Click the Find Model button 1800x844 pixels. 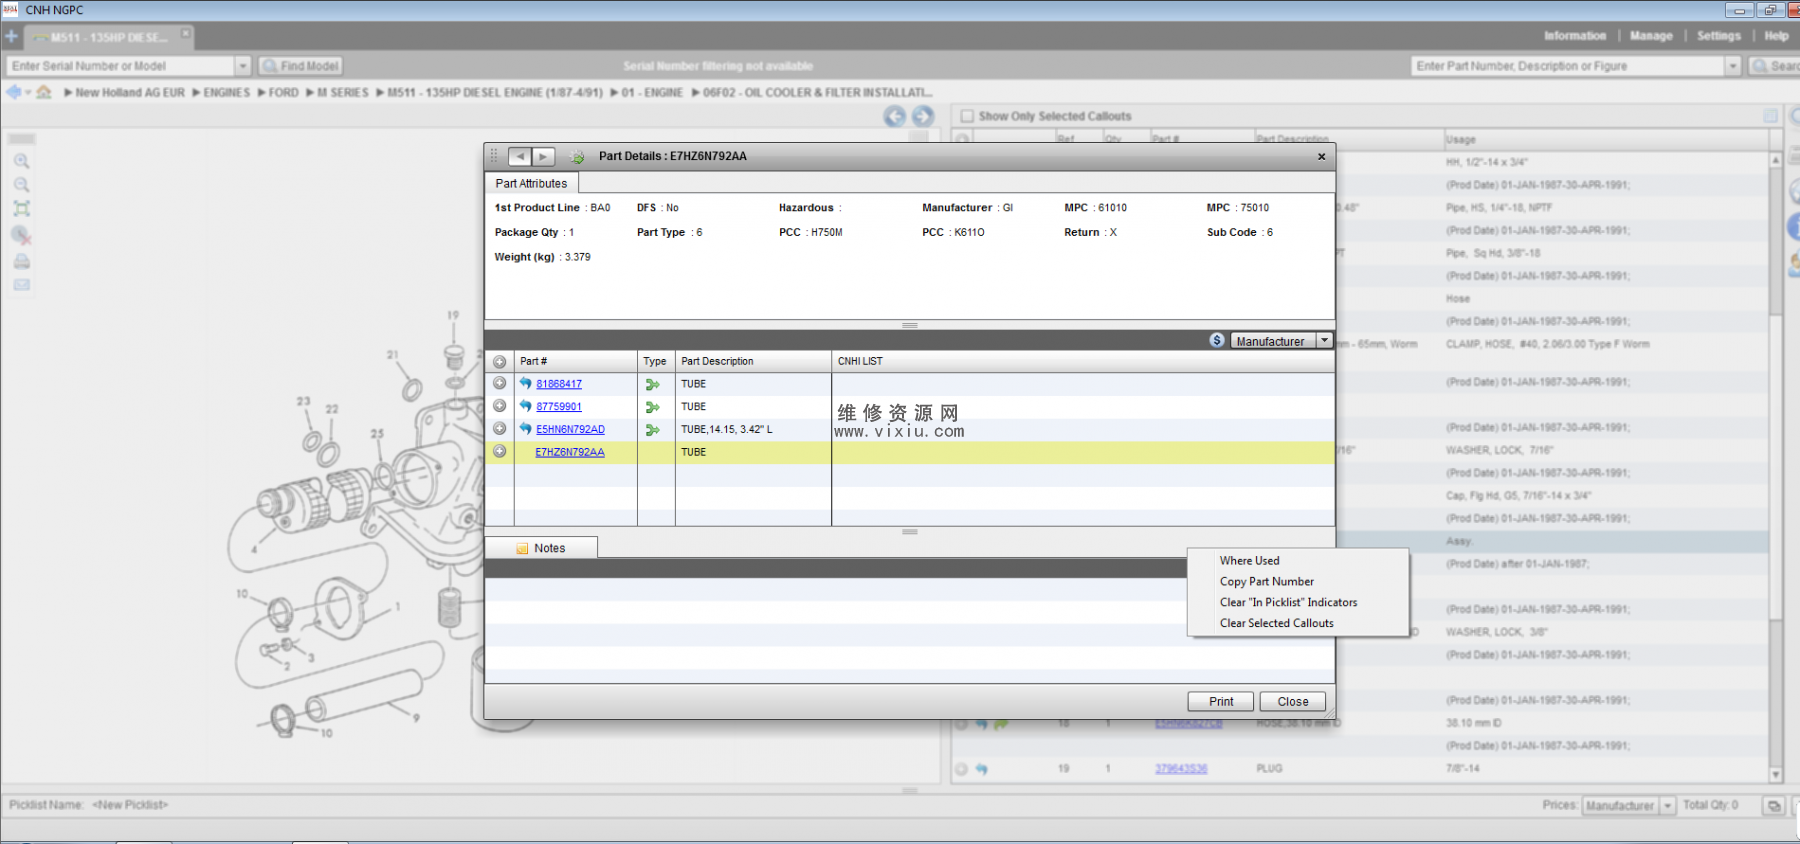point(300,66)
